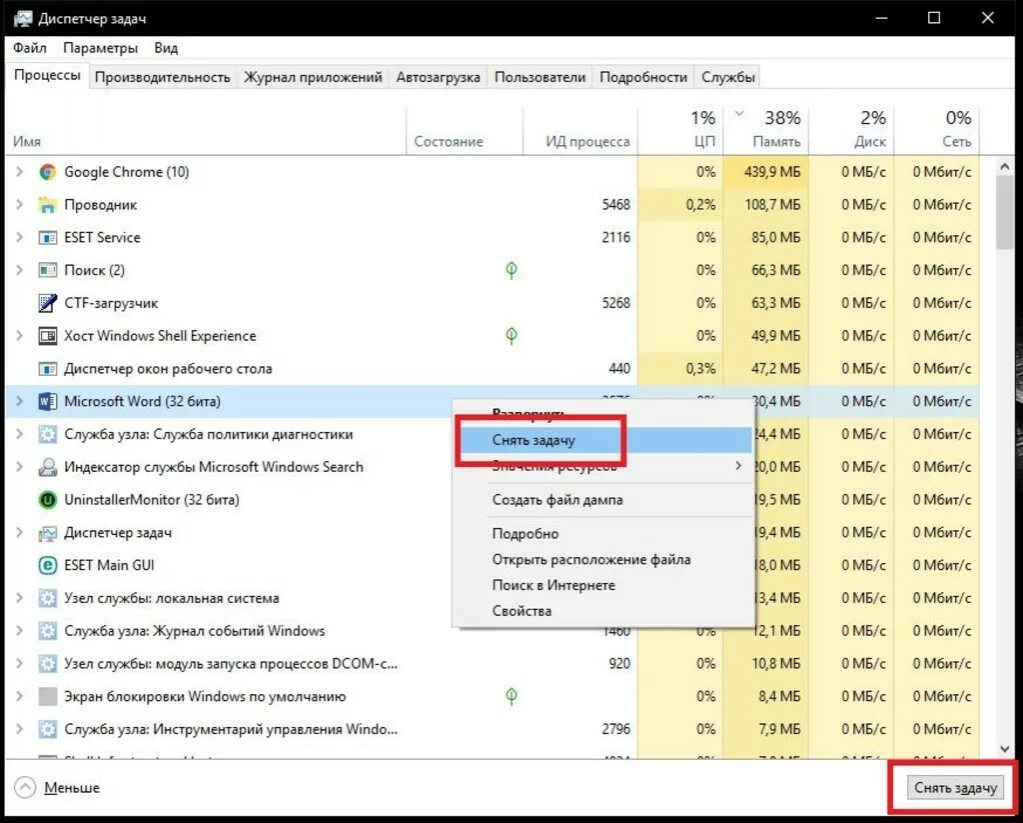Screen dimensions: 1023x823
Task: Choose Снять задачу in context menu
Action: click(605, 440)
